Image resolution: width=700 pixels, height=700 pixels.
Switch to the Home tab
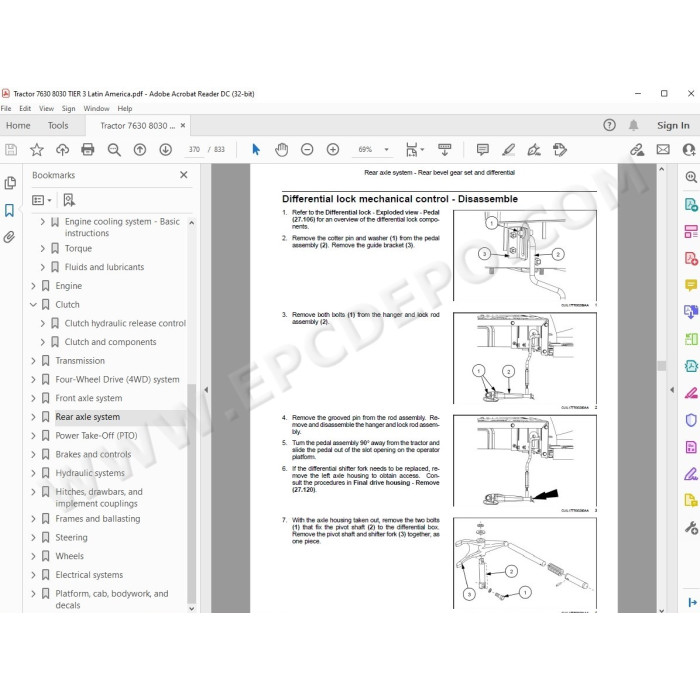18,125
